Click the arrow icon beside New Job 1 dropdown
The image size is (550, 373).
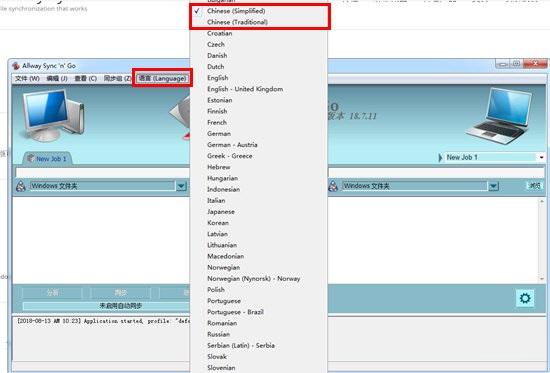[x=441, y=158]
